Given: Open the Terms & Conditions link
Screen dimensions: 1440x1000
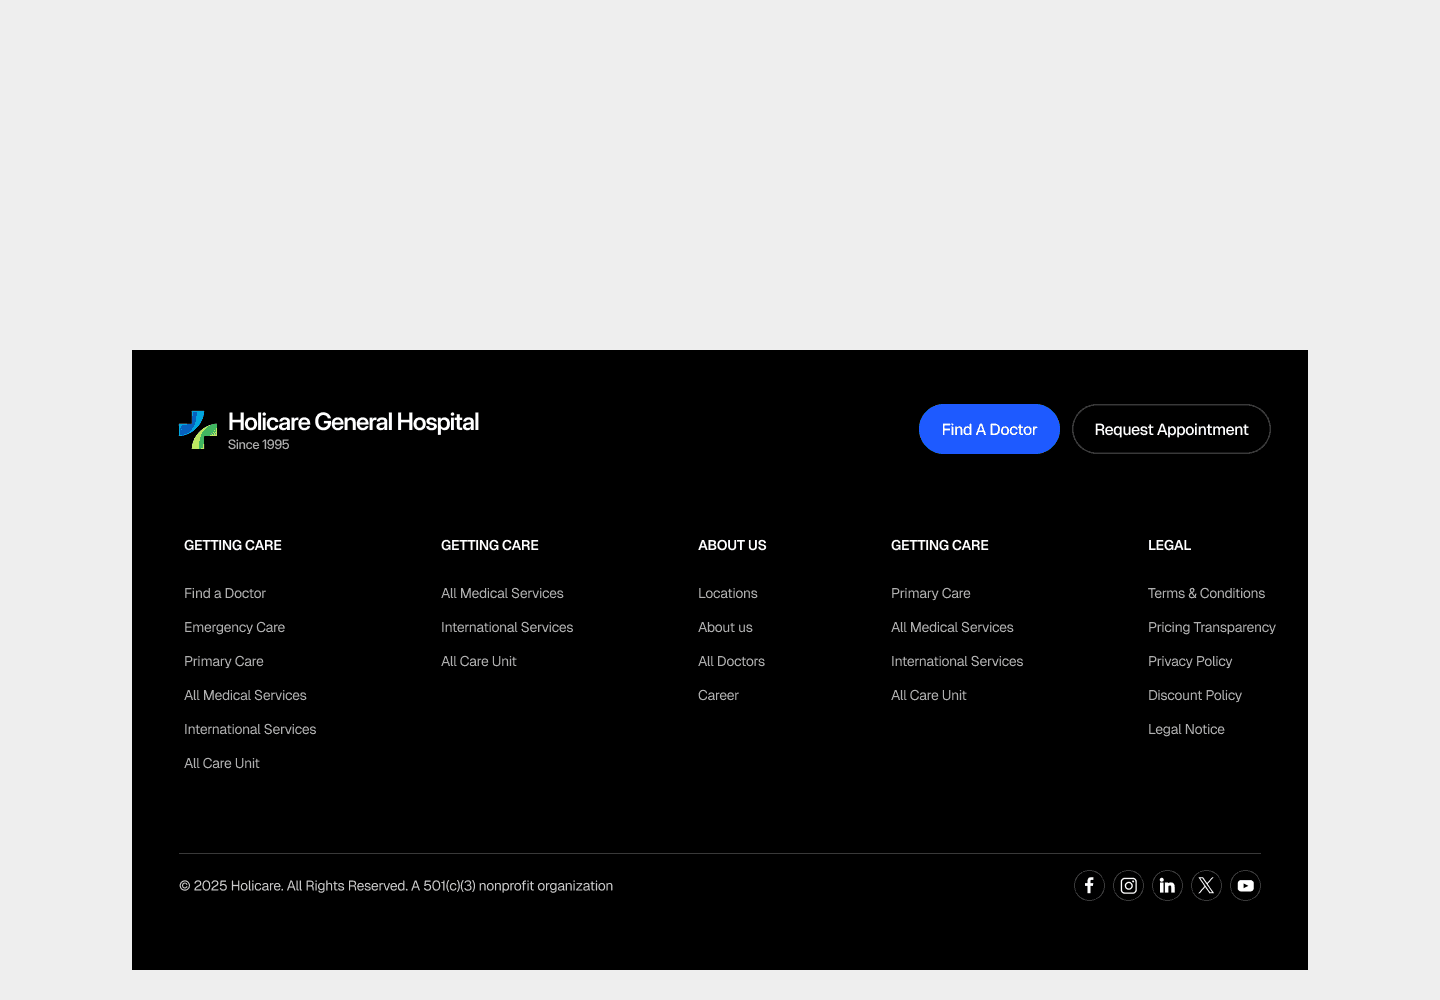Looking at the screenshot, I should coord(1206,593).
